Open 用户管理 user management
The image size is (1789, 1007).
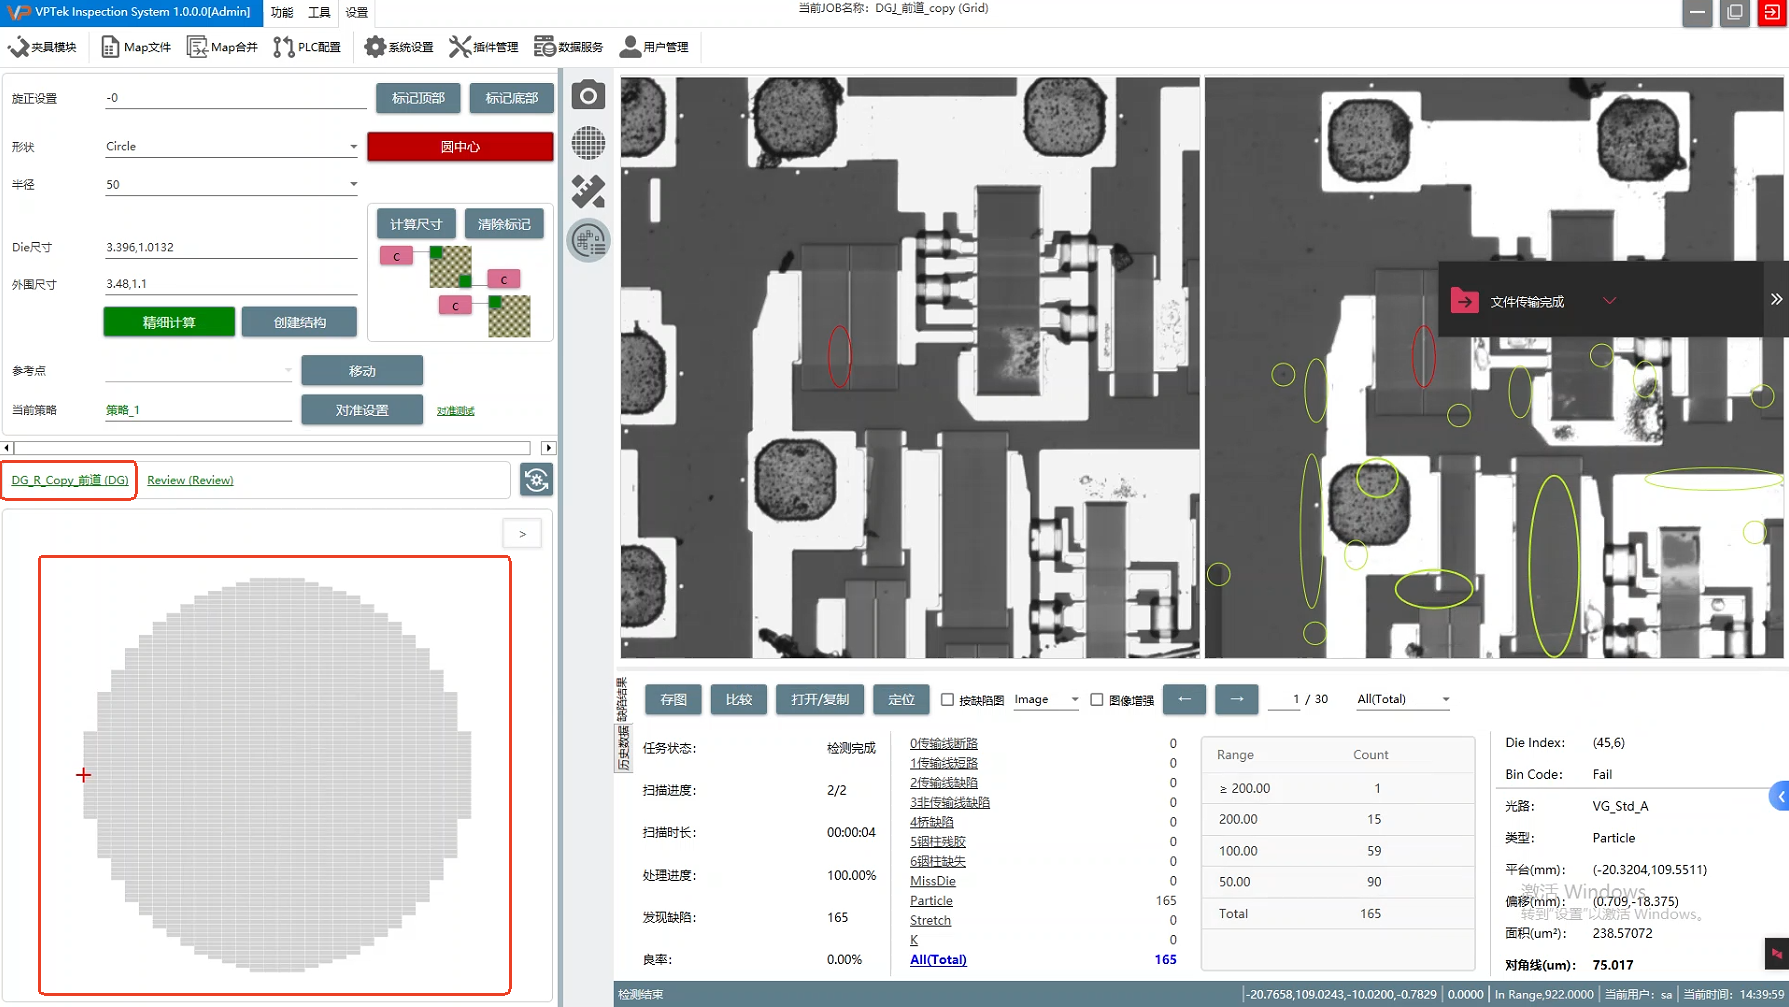654,47
